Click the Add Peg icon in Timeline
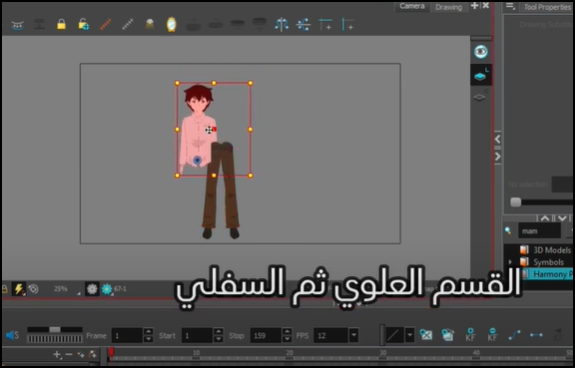 (93, 354)
